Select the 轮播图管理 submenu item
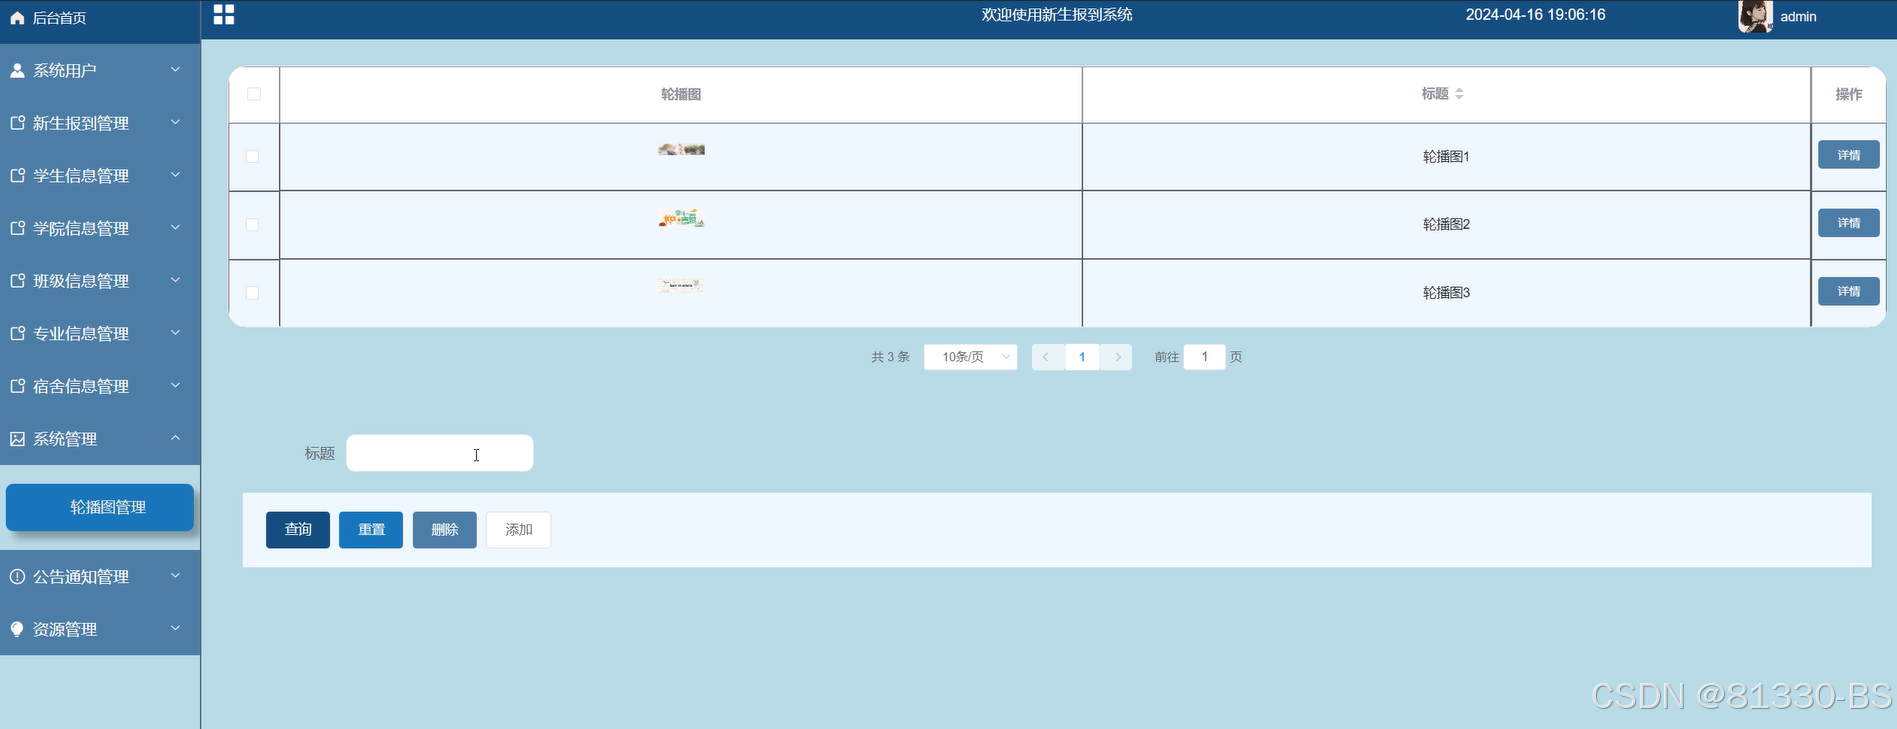1897x729 pixels. 100,507
